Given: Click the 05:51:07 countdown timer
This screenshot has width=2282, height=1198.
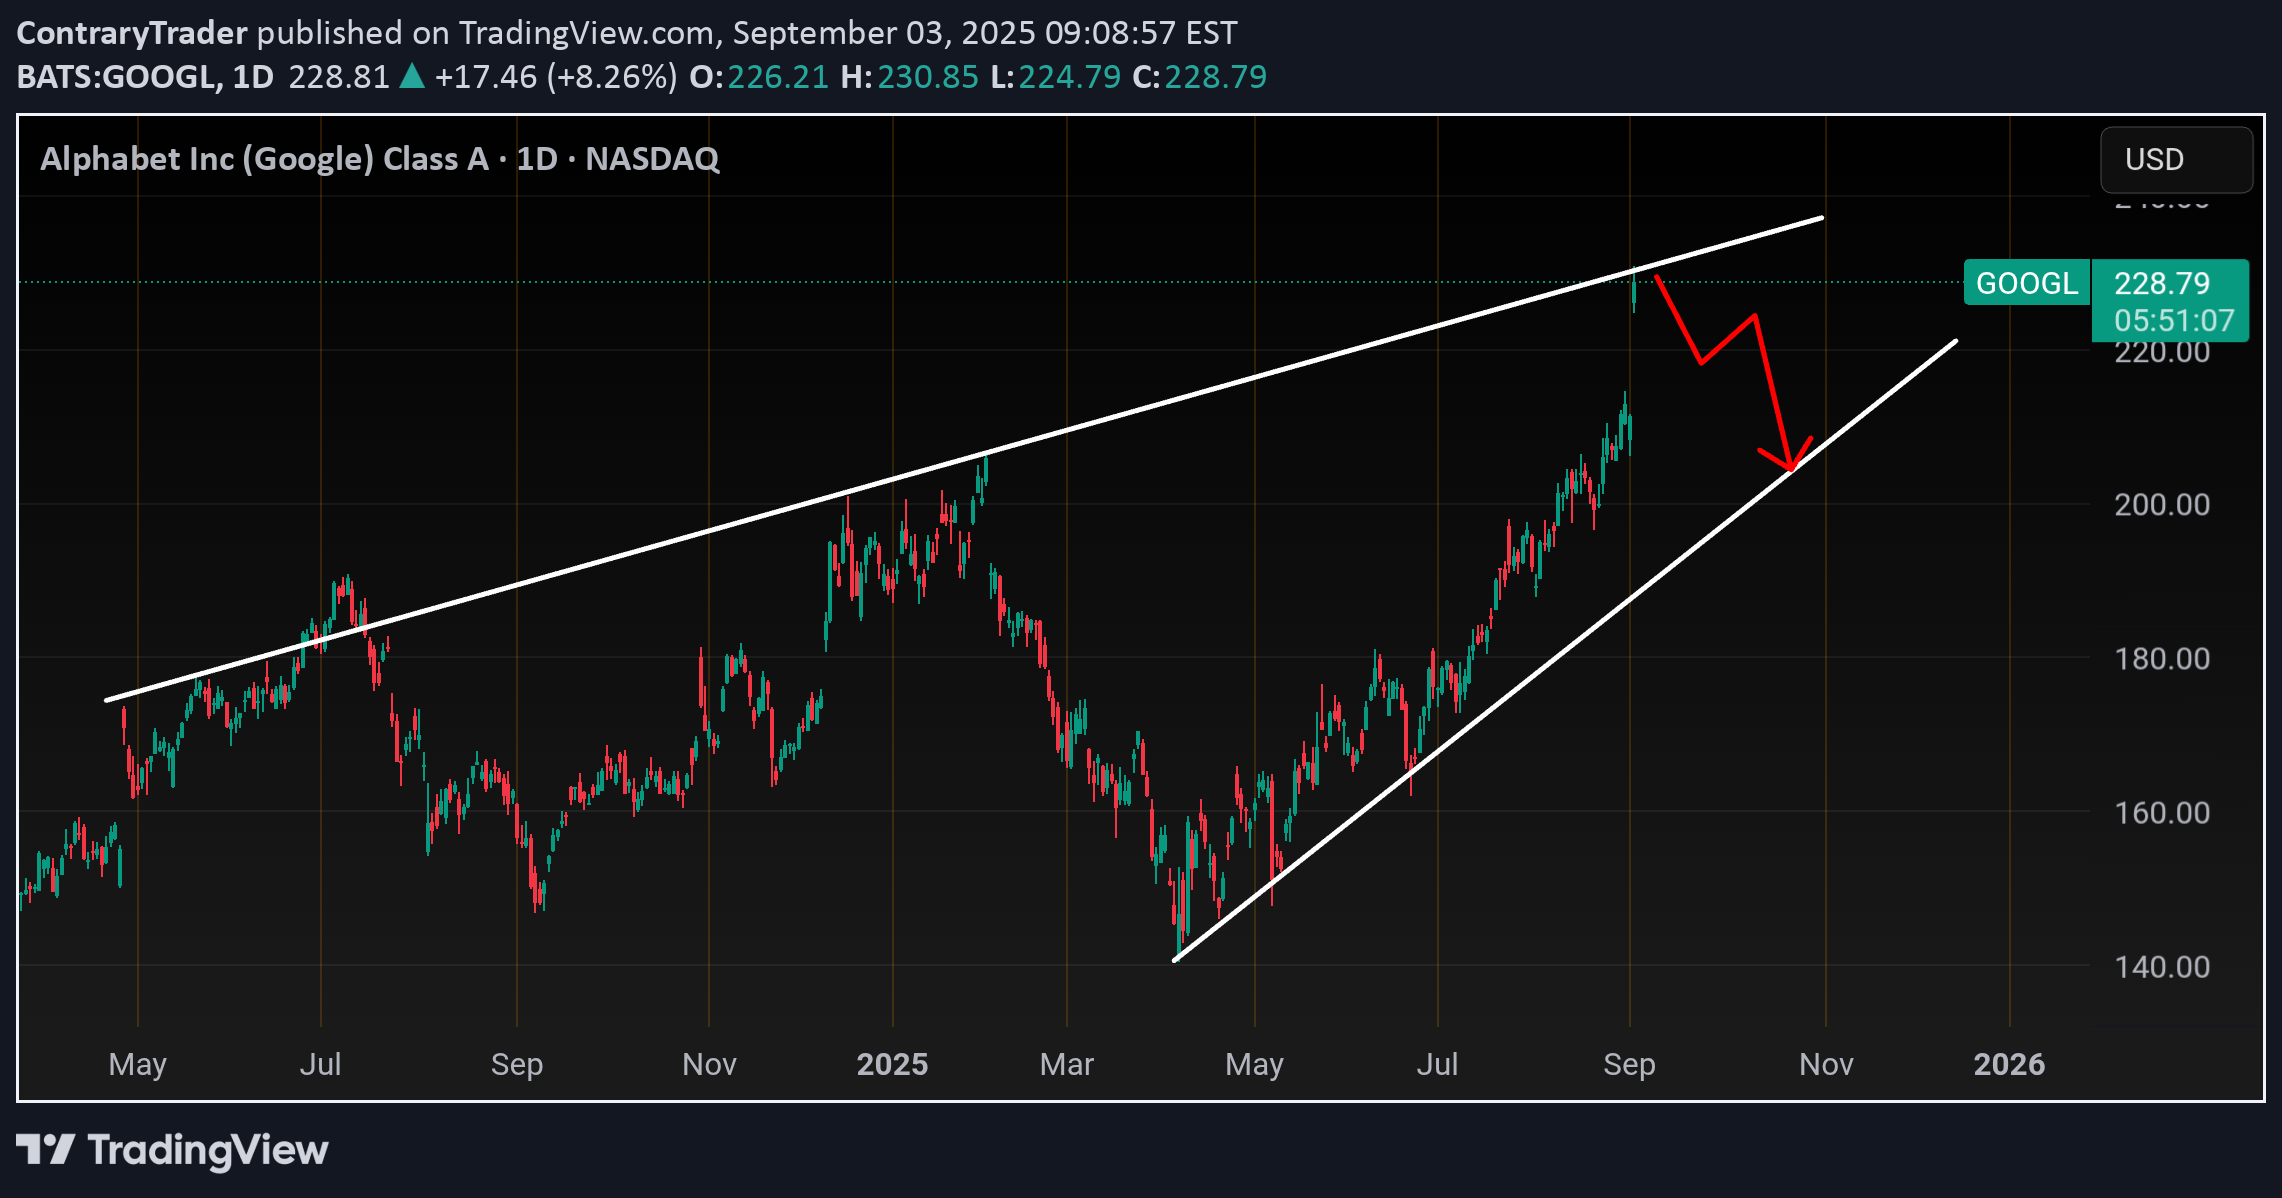Looking at the screenshot, I should (x=2174, y=320).
